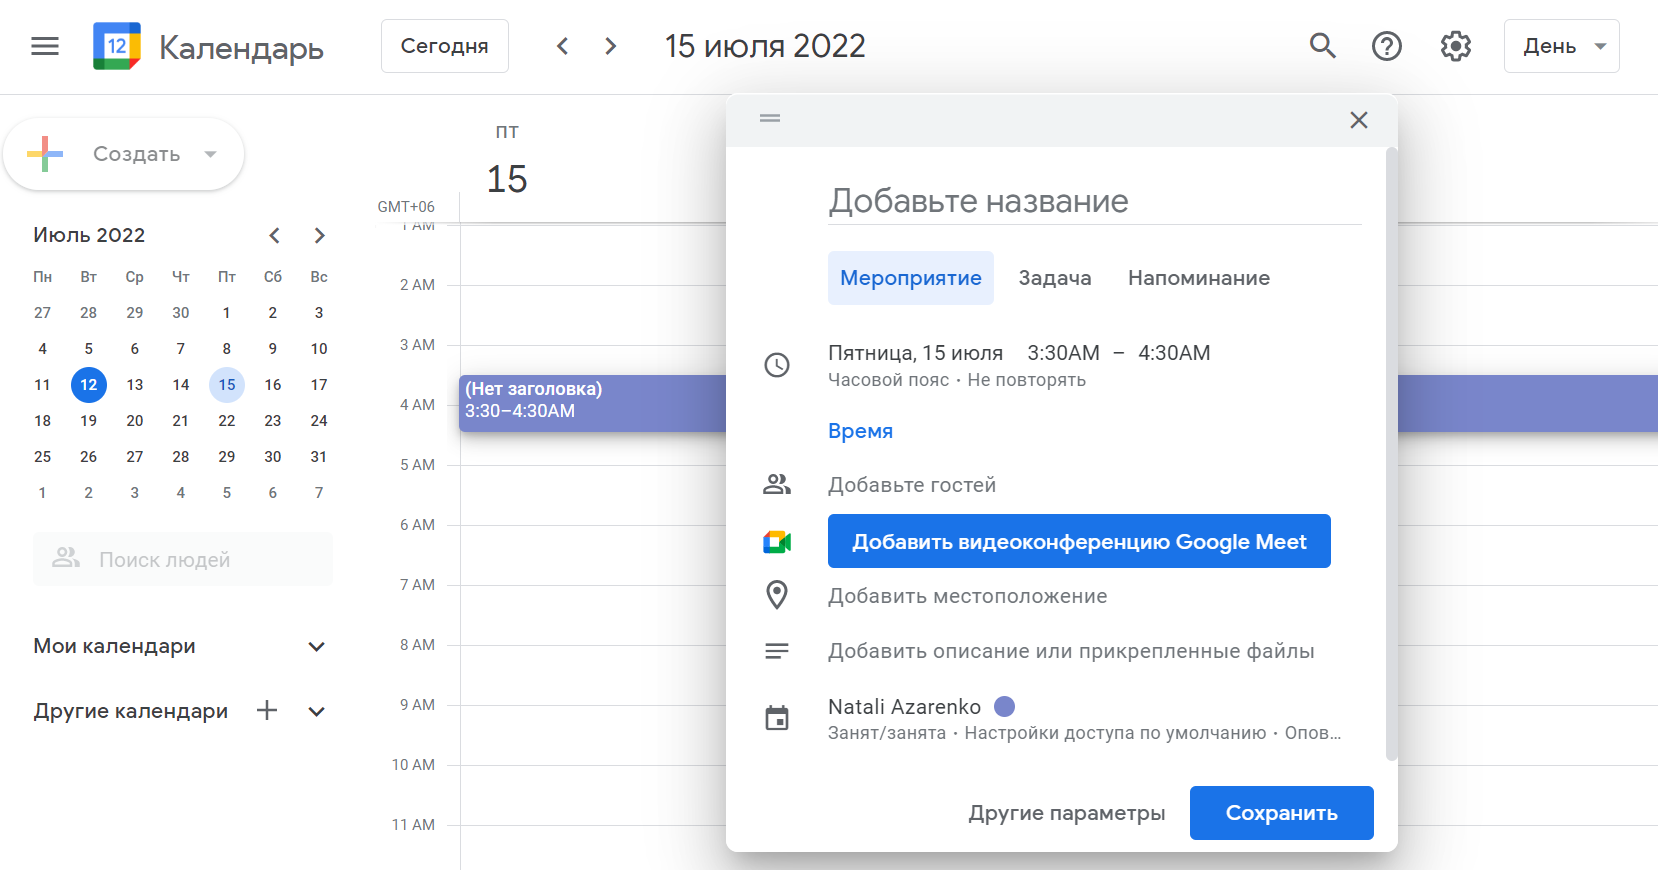Close the event creation dialog
This screenshot has height=870, width=1658.
point(1359,120)
